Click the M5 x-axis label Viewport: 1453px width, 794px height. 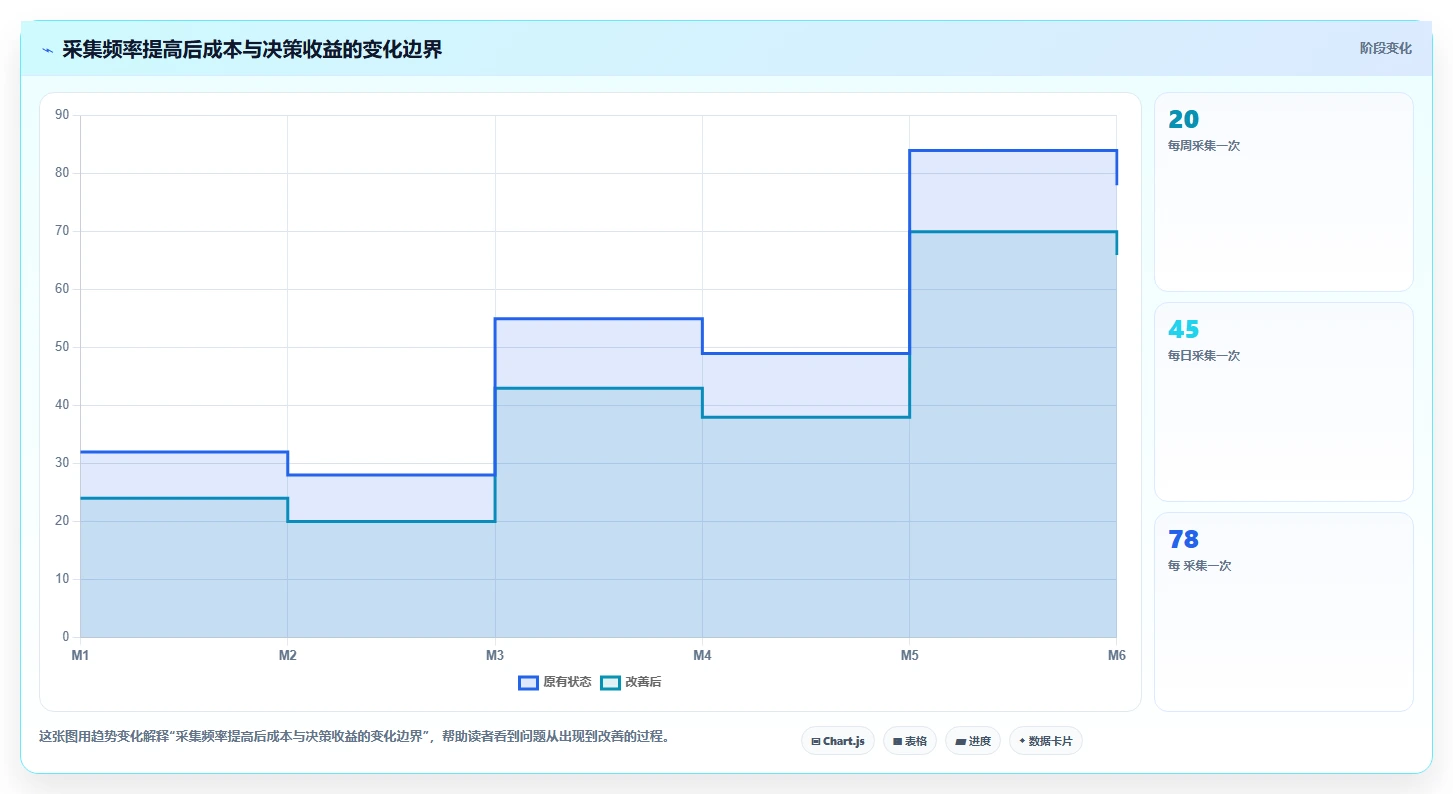pos(909,655)
